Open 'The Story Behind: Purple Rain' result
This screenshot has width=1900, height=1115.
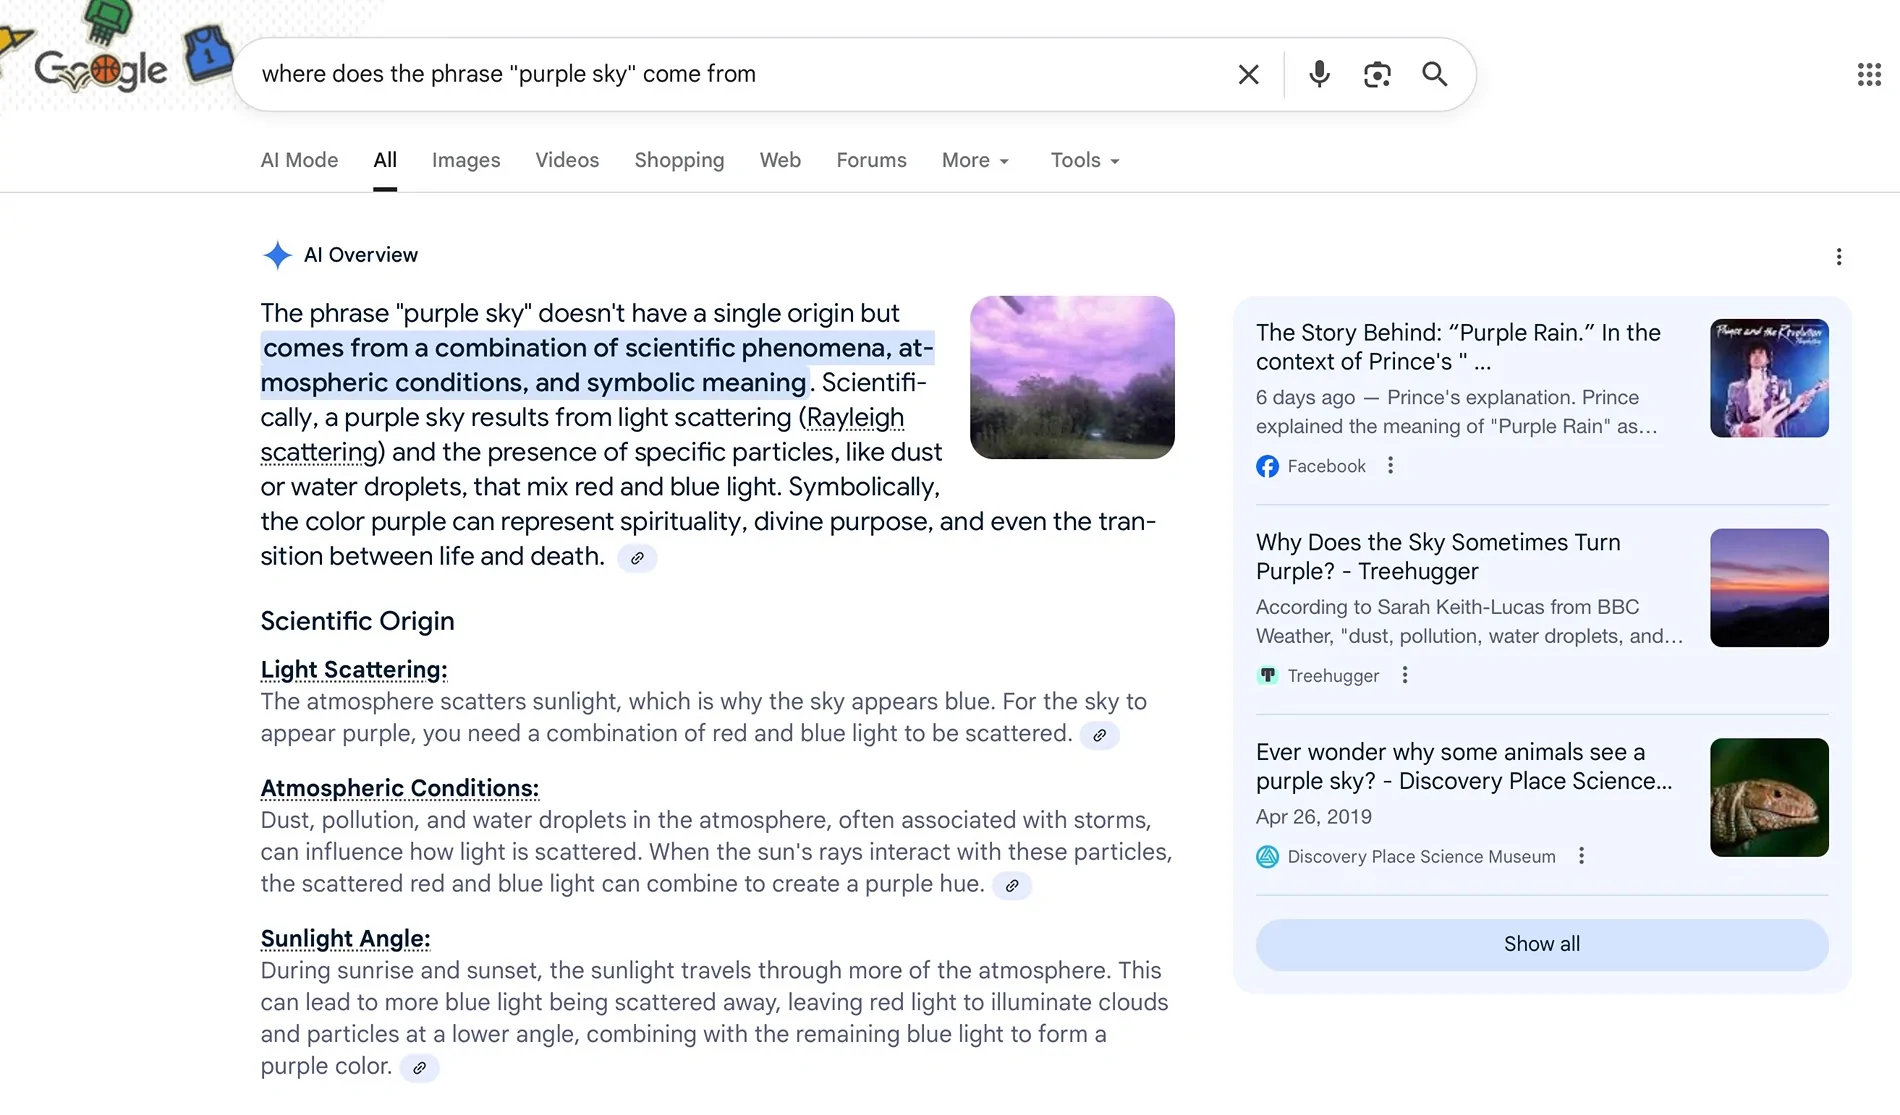(1458, 347)
